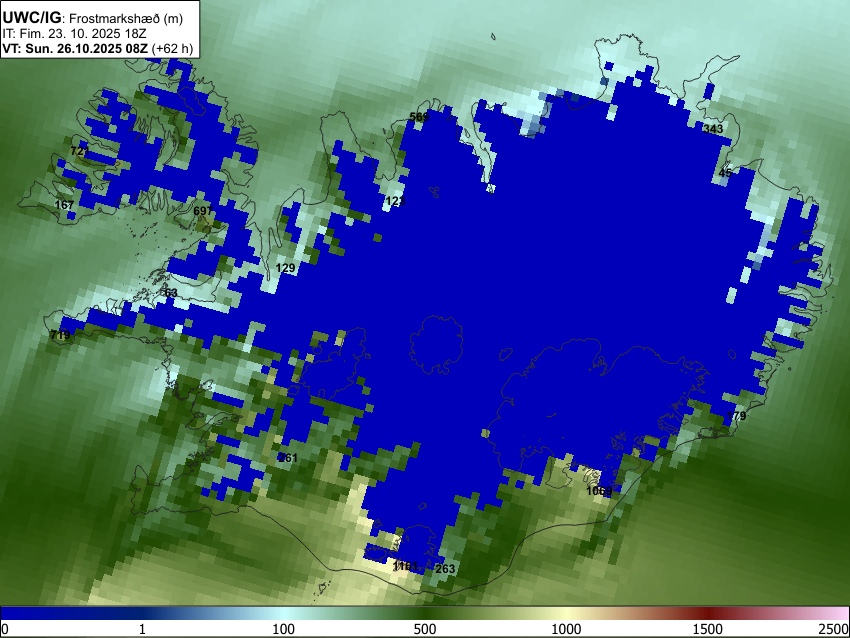The image size is (850, 638).
Task: Click the 263 value on the south coast
Action: (445, 569)
